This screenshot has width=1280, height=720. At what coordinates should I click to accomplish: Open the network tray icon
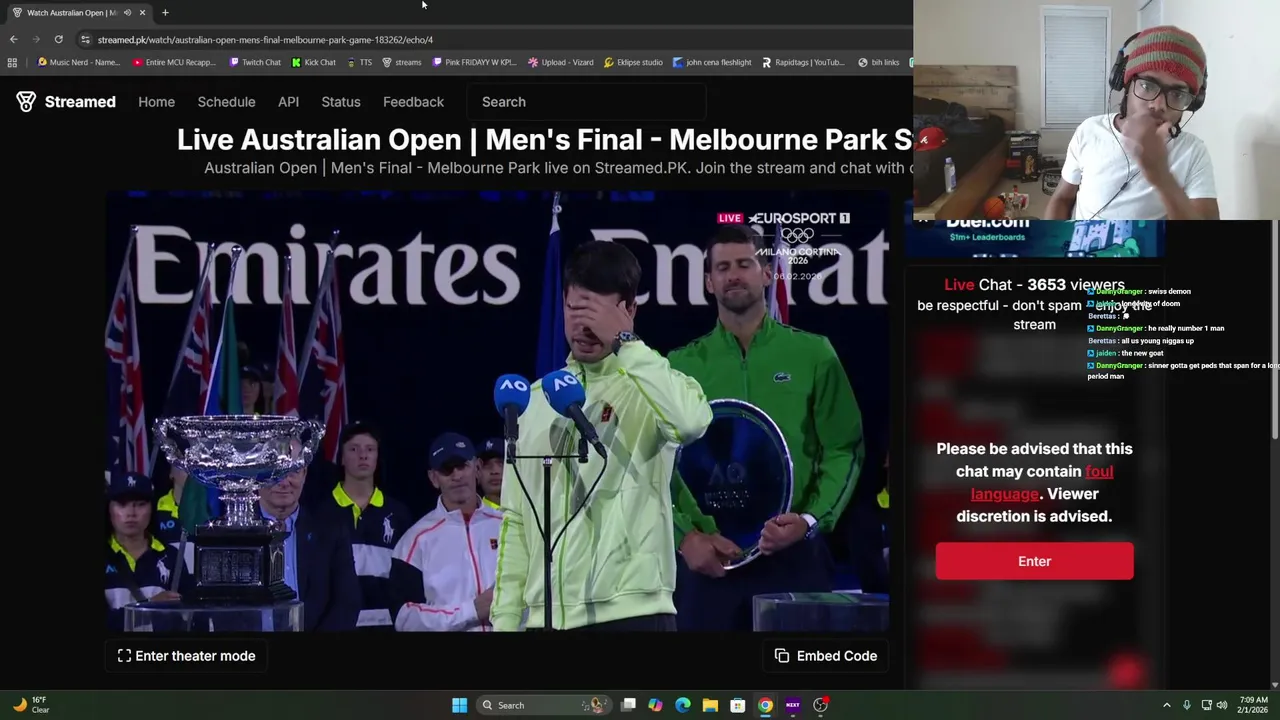click(x=1207, y=705)
